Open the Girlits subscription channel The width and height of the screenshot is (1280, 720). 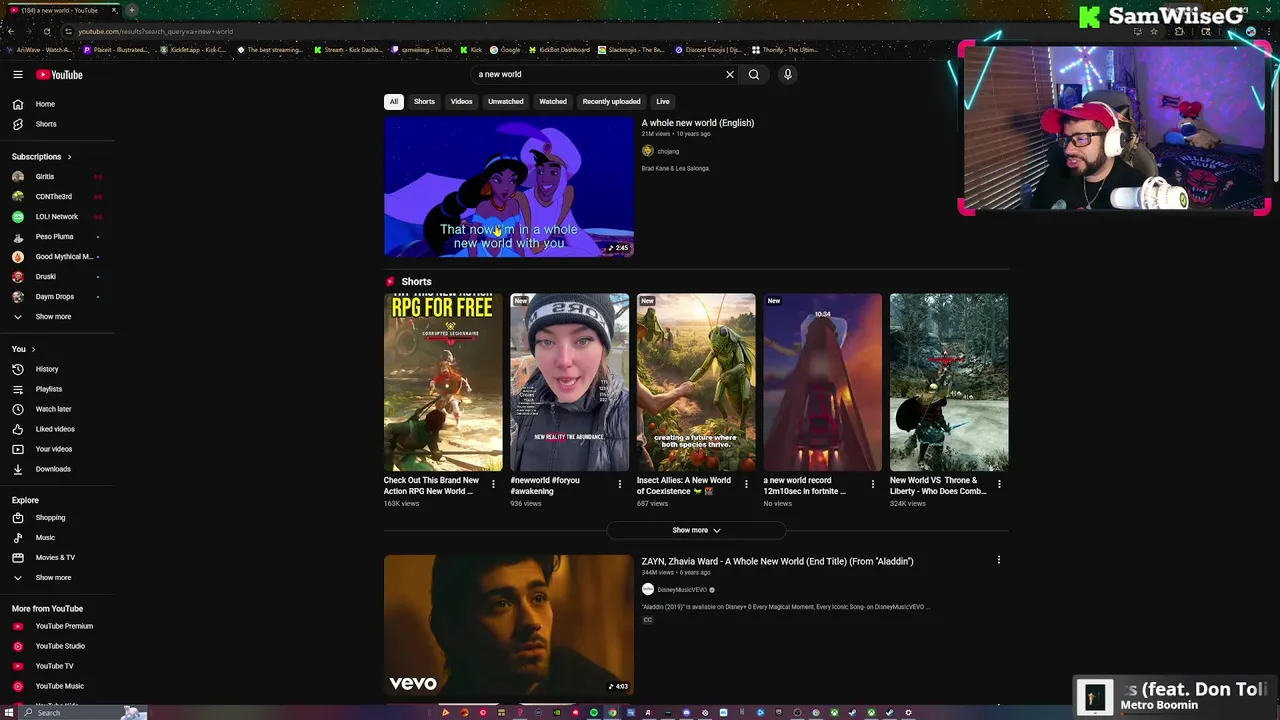point(45,177)
